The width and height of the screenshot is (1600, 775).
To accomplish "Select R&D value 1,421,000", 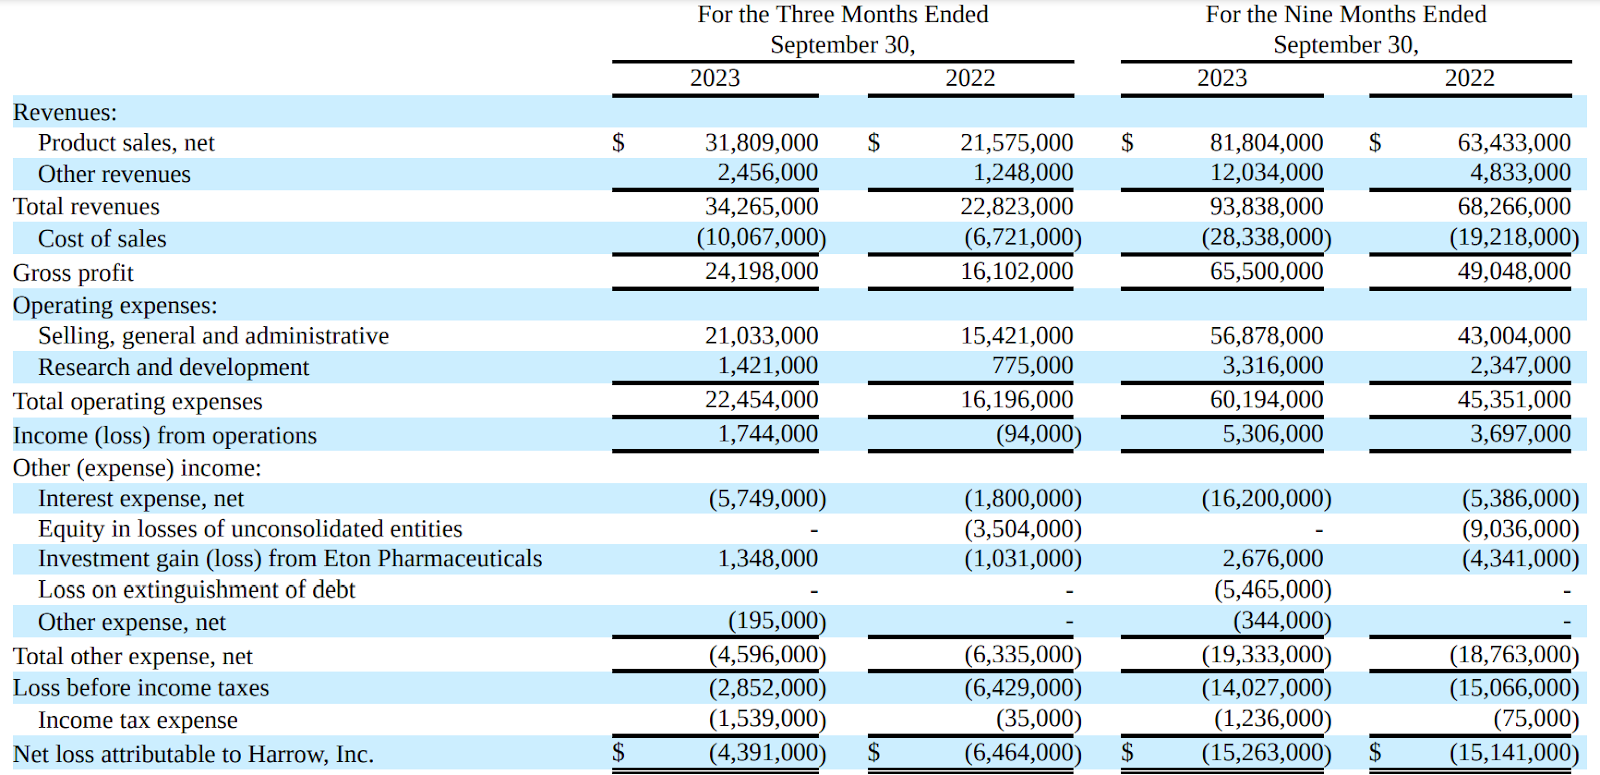I will 767,365.
